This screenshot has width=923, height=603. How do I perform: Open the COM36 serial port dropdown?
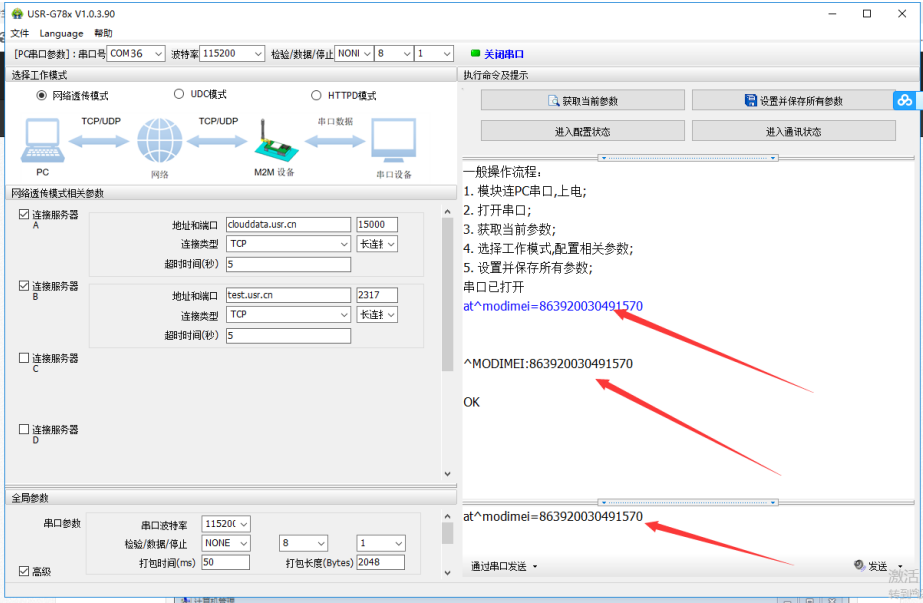(x=136, y=54)
